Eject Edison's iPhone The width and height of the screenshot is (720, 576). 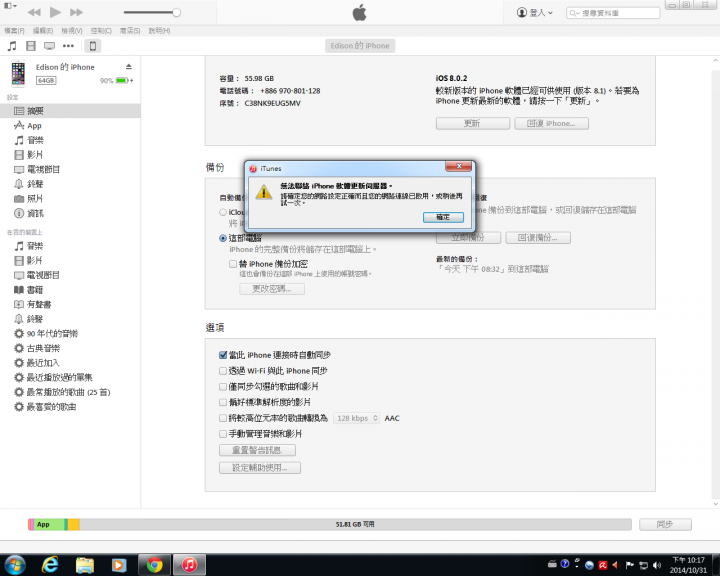tap(129, 67)
